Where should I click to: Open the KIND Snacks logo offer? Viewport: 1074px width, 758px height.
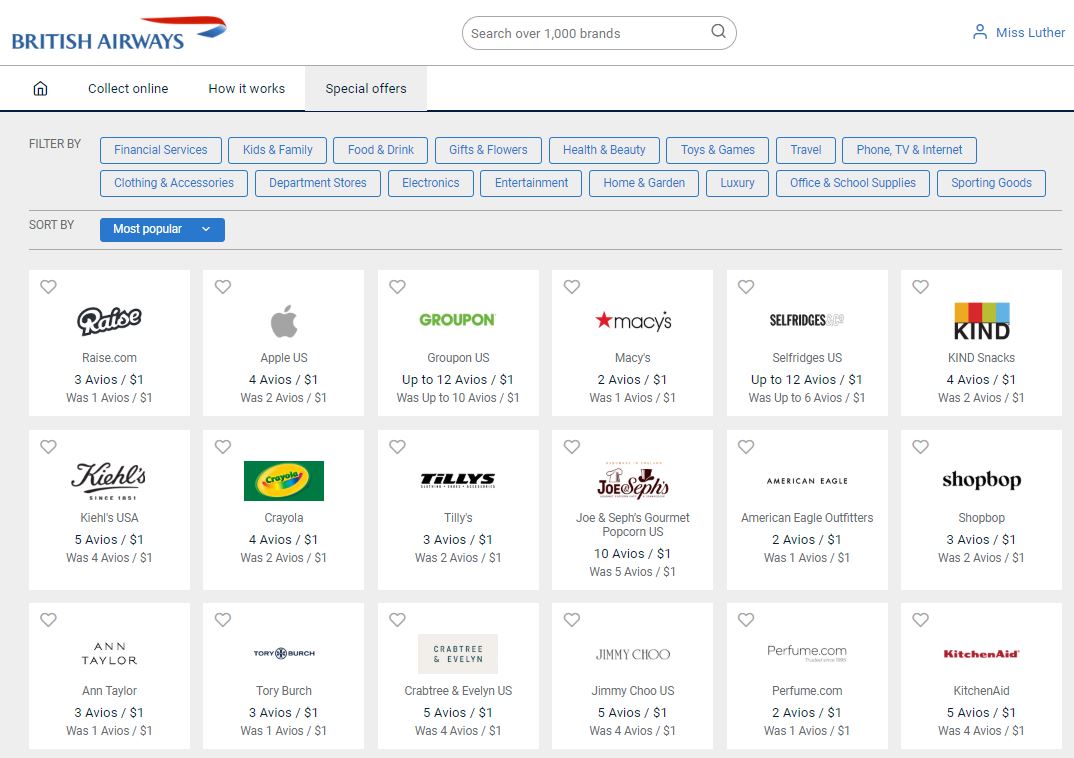click(x=982, y=321)
